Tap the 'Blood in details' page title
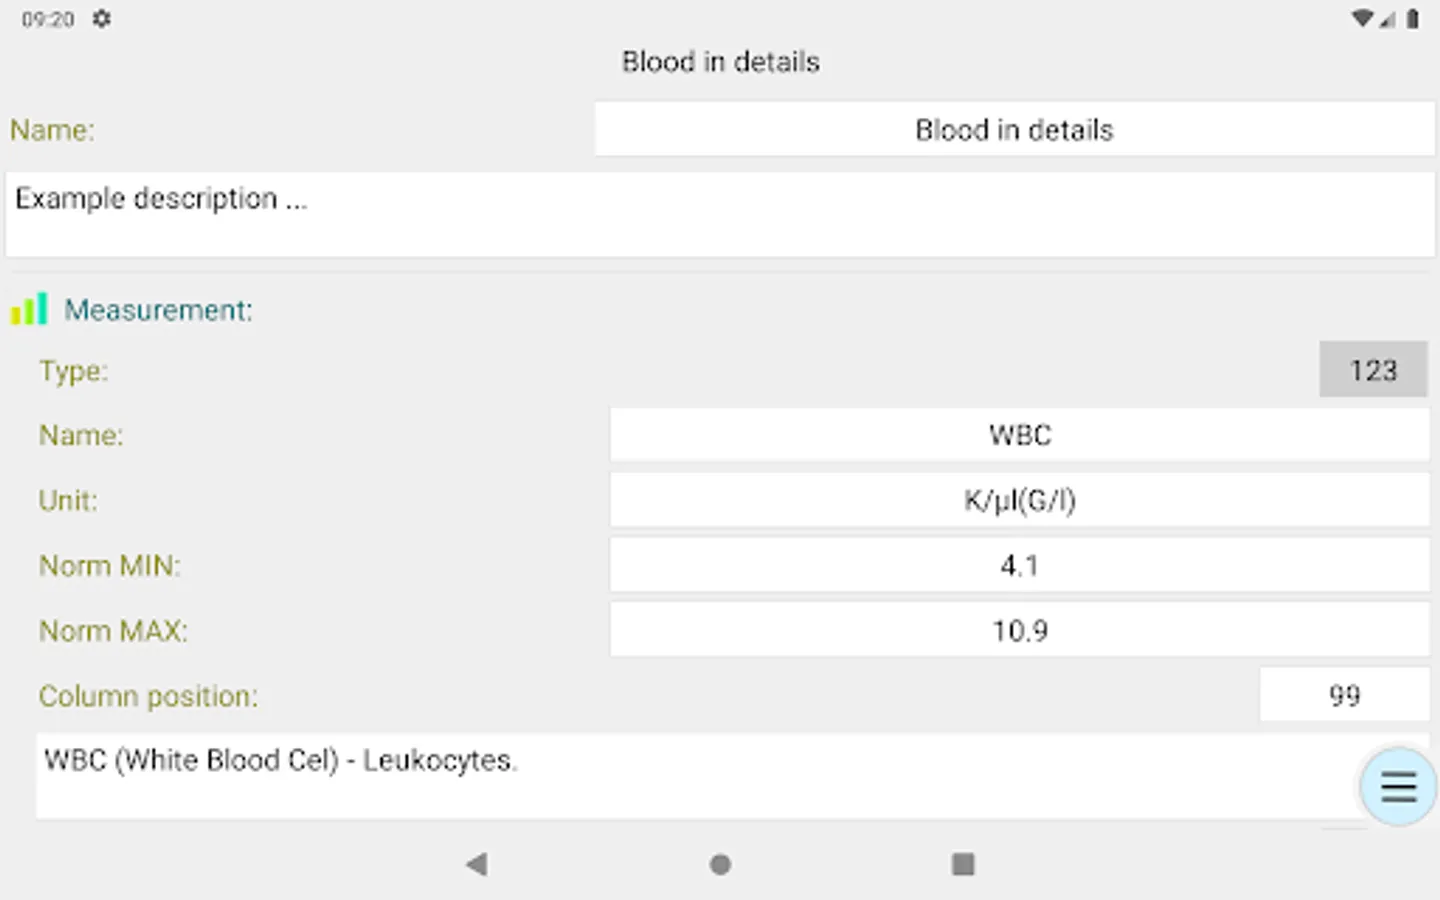1440x900 pixels. [720, 62]
